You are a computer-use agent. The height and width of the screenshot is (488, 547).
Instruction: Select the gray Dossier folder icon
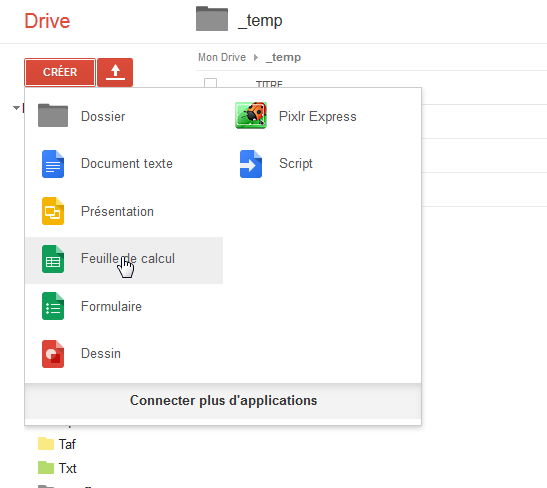pos(53,115)
